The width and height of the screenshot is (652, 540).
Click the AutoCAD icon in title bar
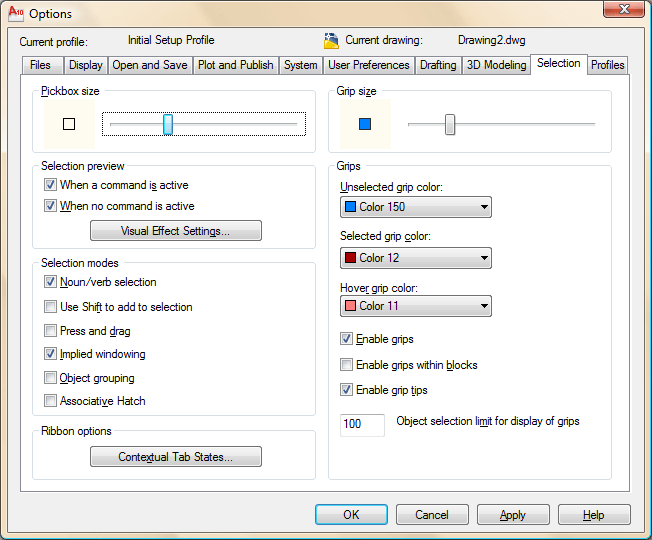point(14,13)
